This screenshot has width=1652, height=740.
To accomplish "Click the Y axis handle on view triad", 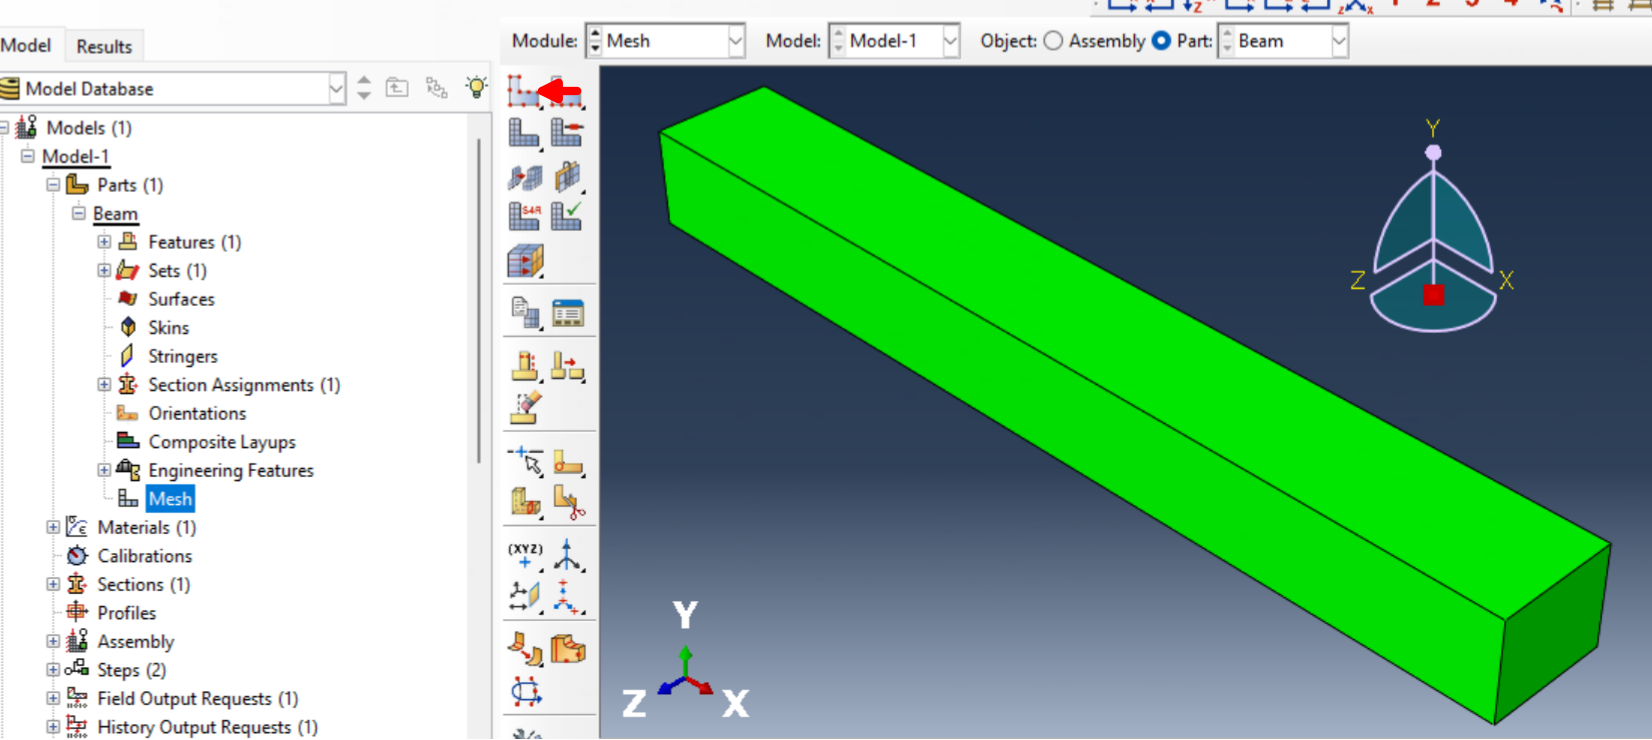I will 1433,152.
